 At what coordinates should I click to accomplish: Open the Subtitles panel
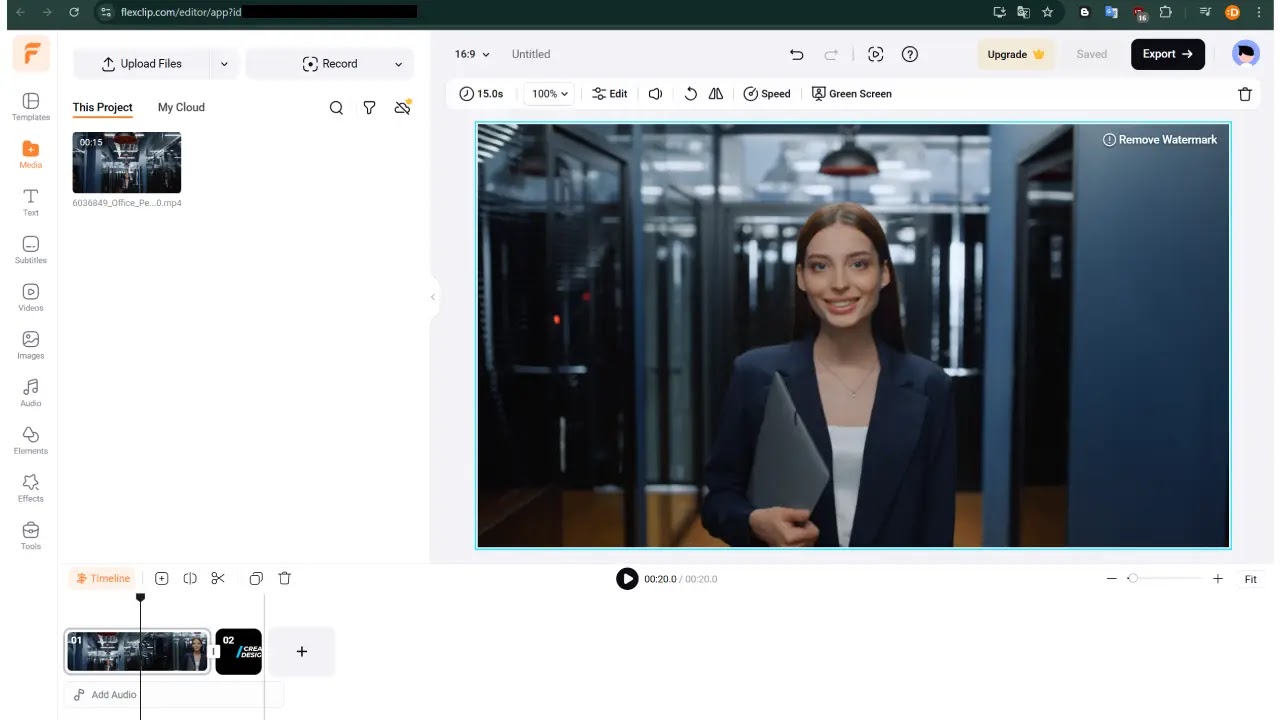[x=31, y=250]
